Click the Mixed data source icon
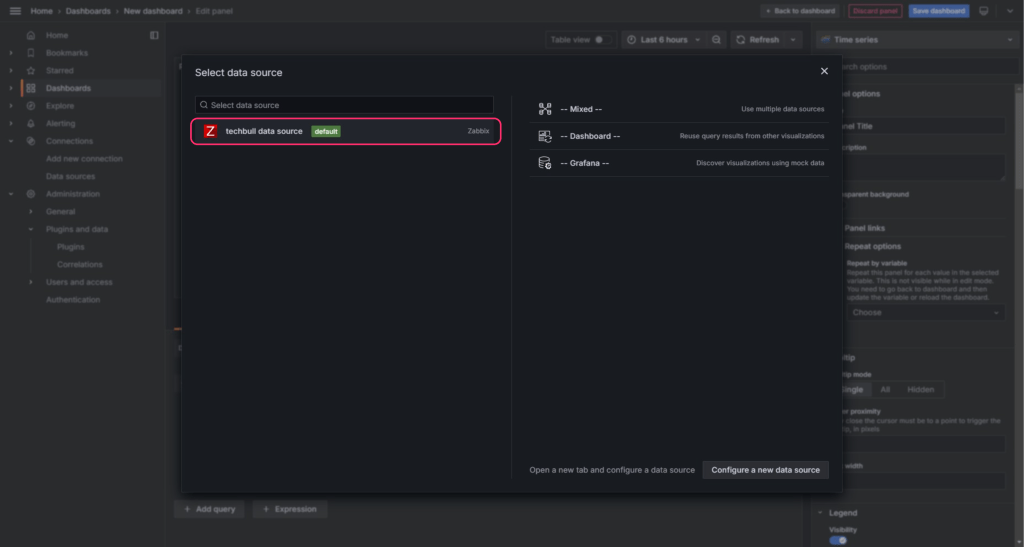Image resolution: width=1024 pixels, height=547 pixels. [545, 109]
